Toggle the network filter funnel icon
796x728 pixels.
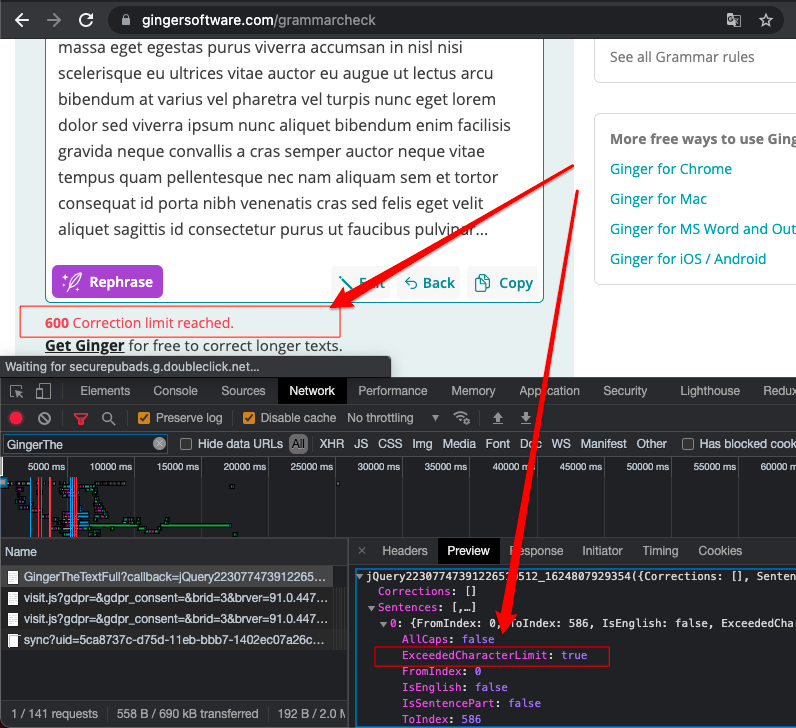coord(81,418)
